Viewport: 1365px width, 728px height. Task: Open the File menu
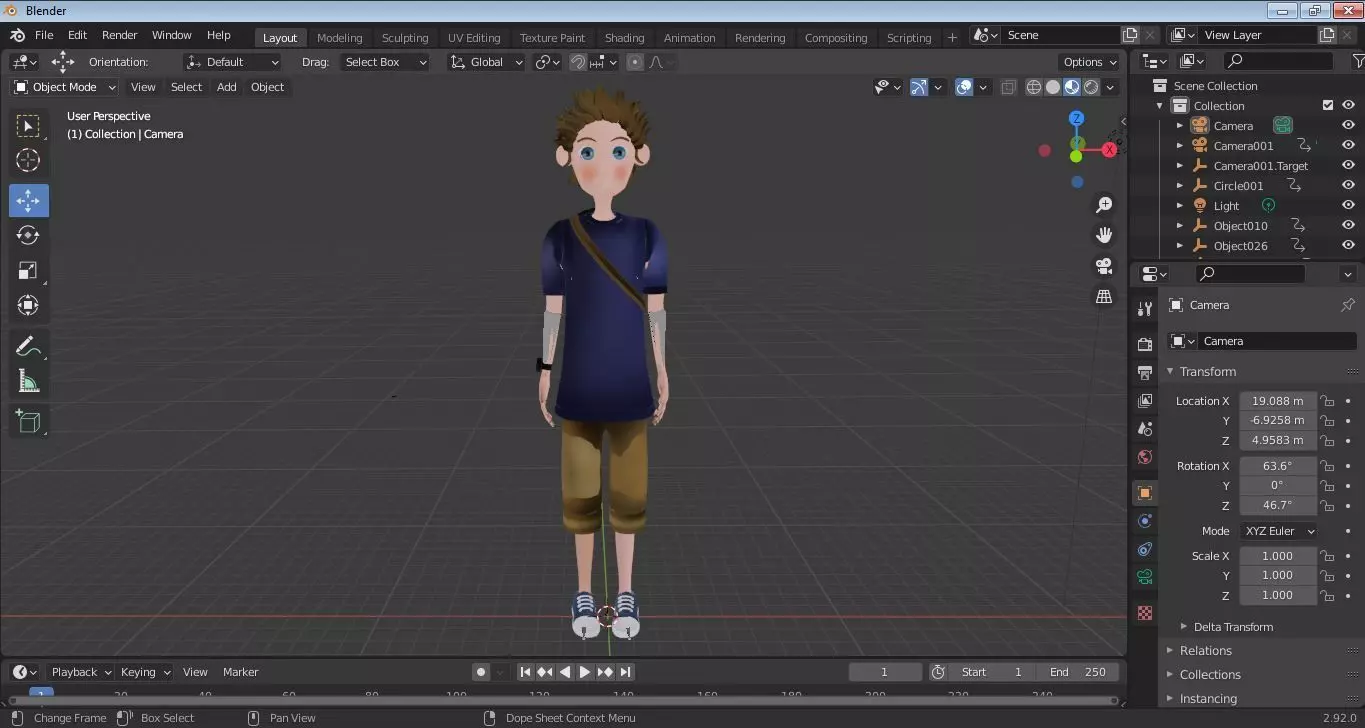44,35
